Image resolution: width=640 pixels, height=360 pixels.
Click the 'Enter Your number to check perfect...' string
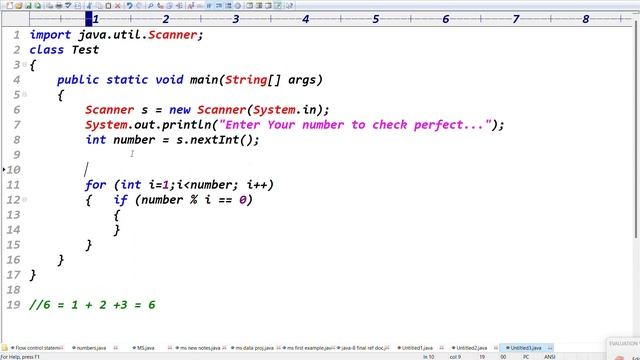(355, 125)
